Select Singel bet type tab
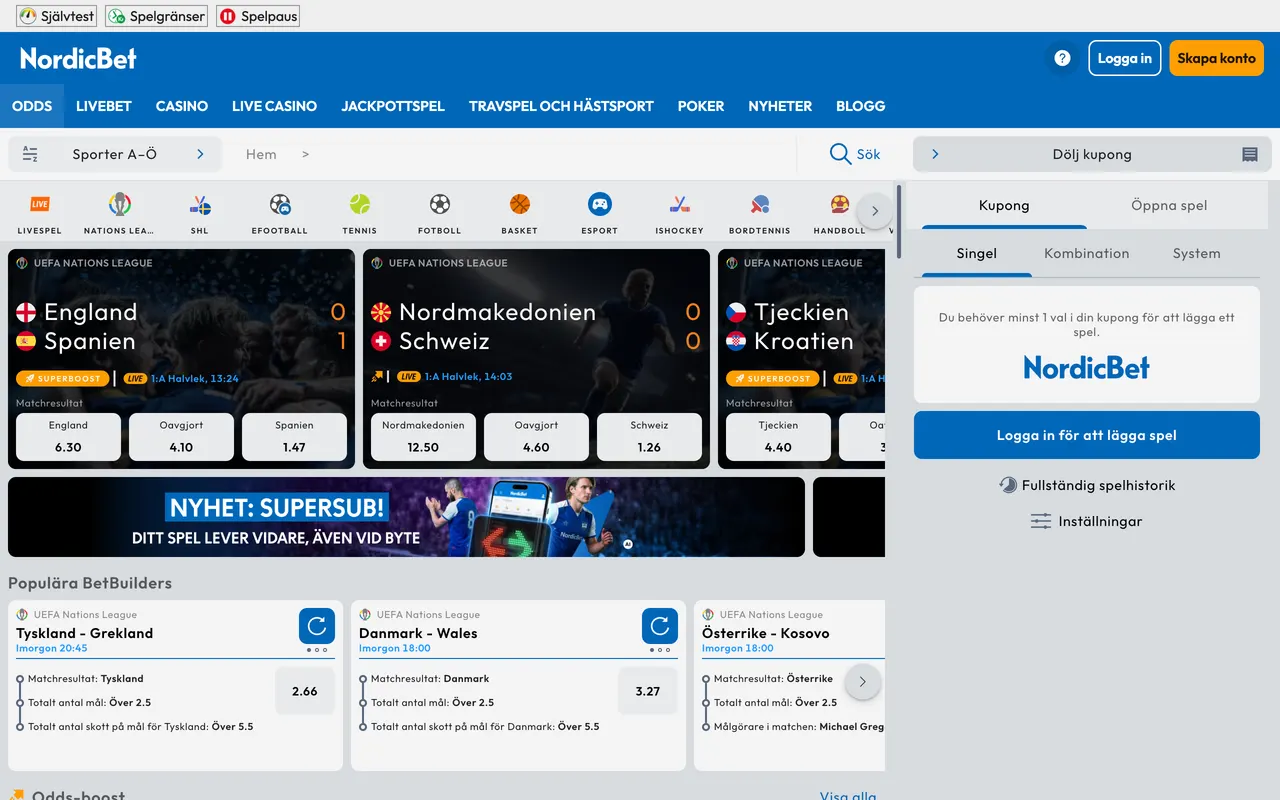Viewport: 1280px width, 800px height. tap(977, 253)
